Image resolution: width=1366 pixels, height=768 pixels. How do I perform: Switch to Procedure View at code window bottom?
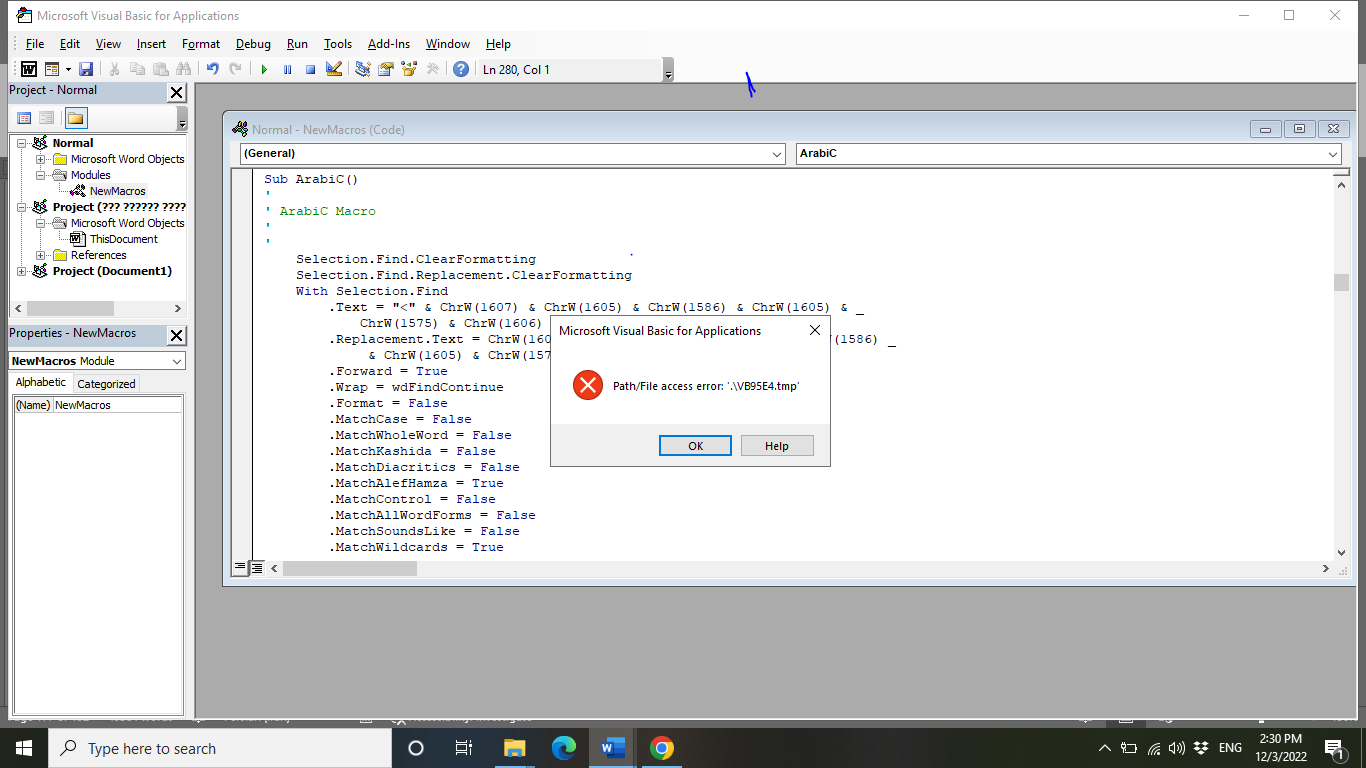[x=240, y=567]
